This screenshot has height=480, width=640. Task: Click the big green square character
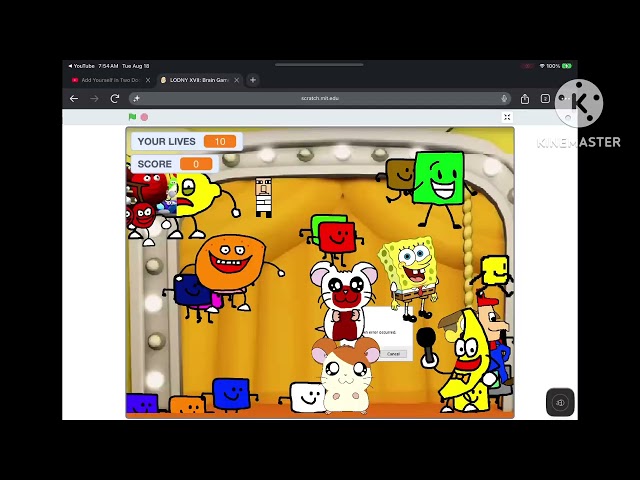pyautogui.click(x=439, y=178)
